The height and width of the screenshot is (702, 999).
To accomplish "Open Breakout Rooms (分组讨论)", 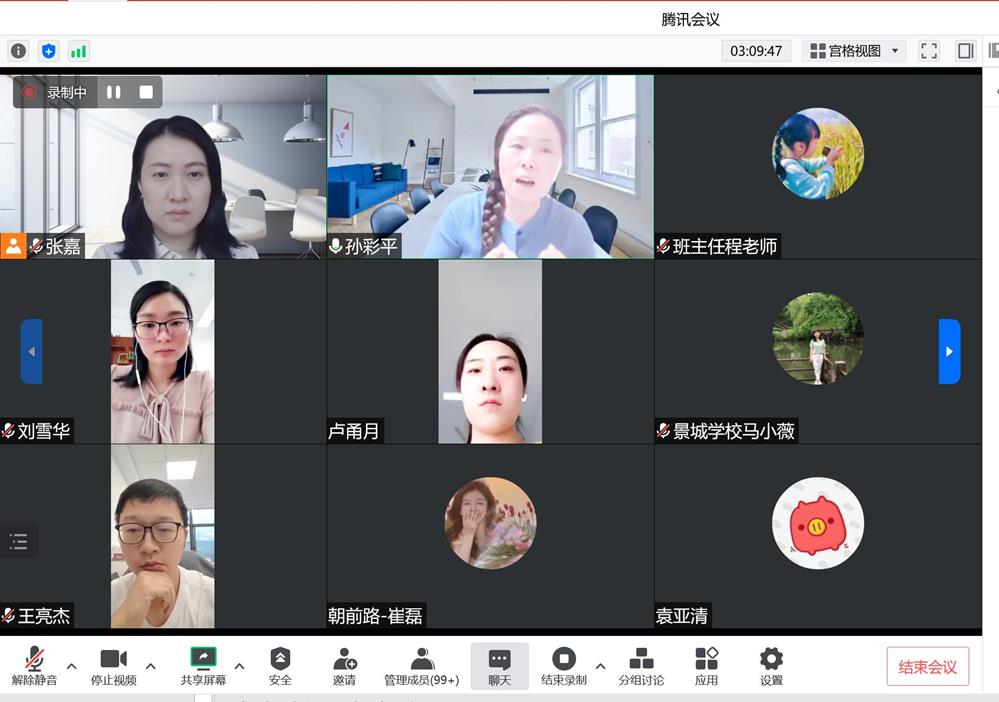I will [641, 666].
